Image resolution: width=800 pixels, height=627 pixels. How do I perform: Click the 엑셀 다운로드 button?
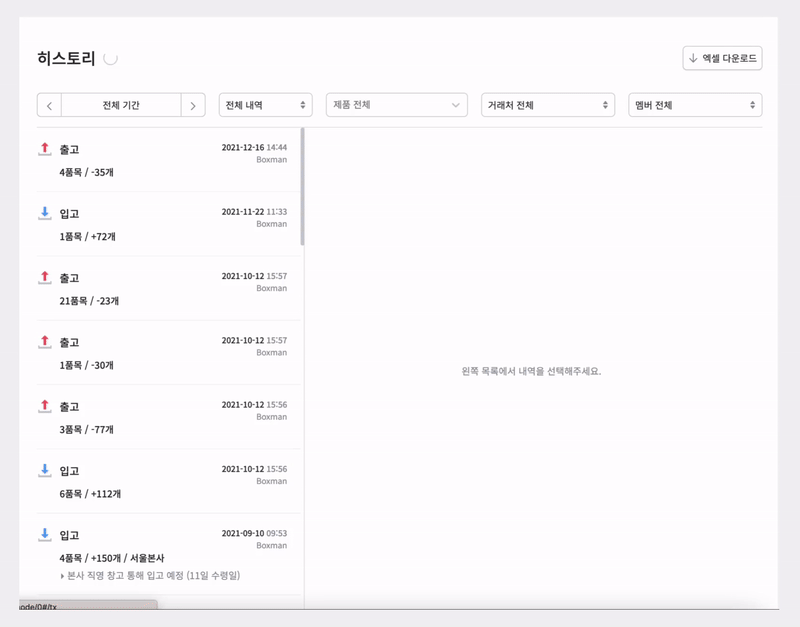[722, 58]
